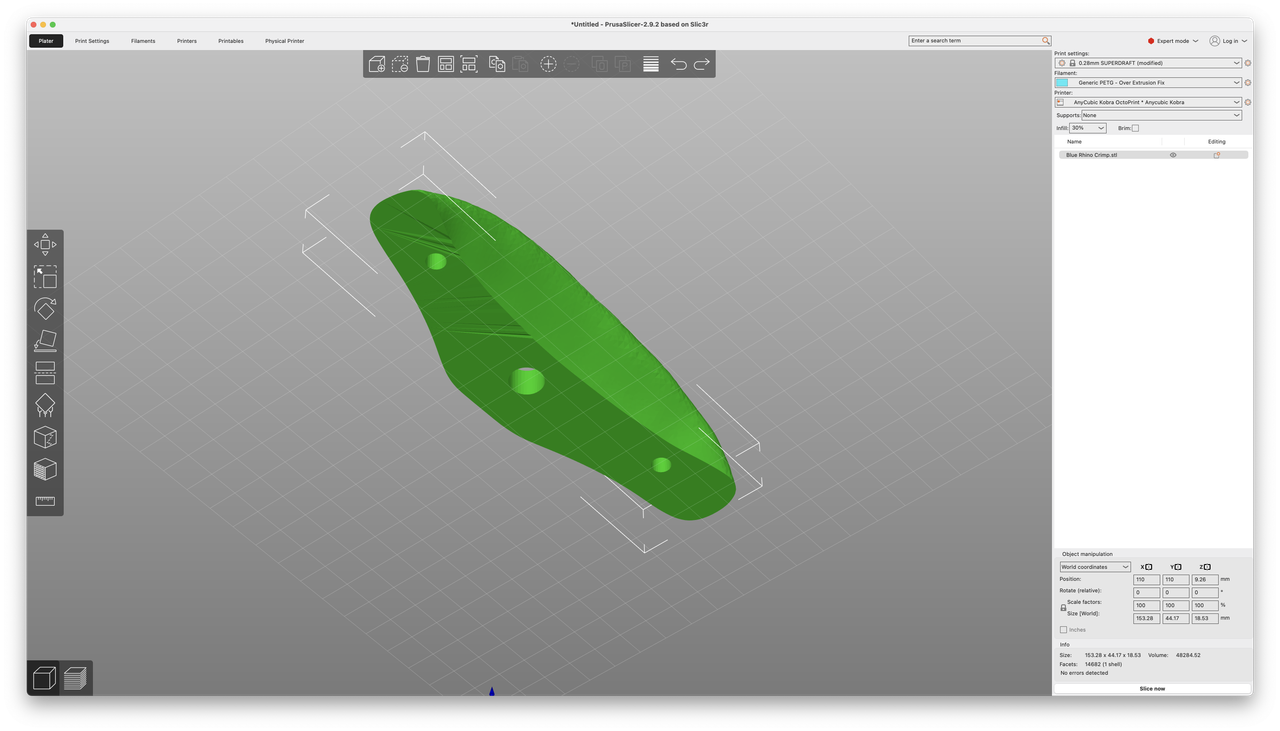Switch to sliced layers preview view
The height and width of the screenshot is (731, 1280).
75,679
